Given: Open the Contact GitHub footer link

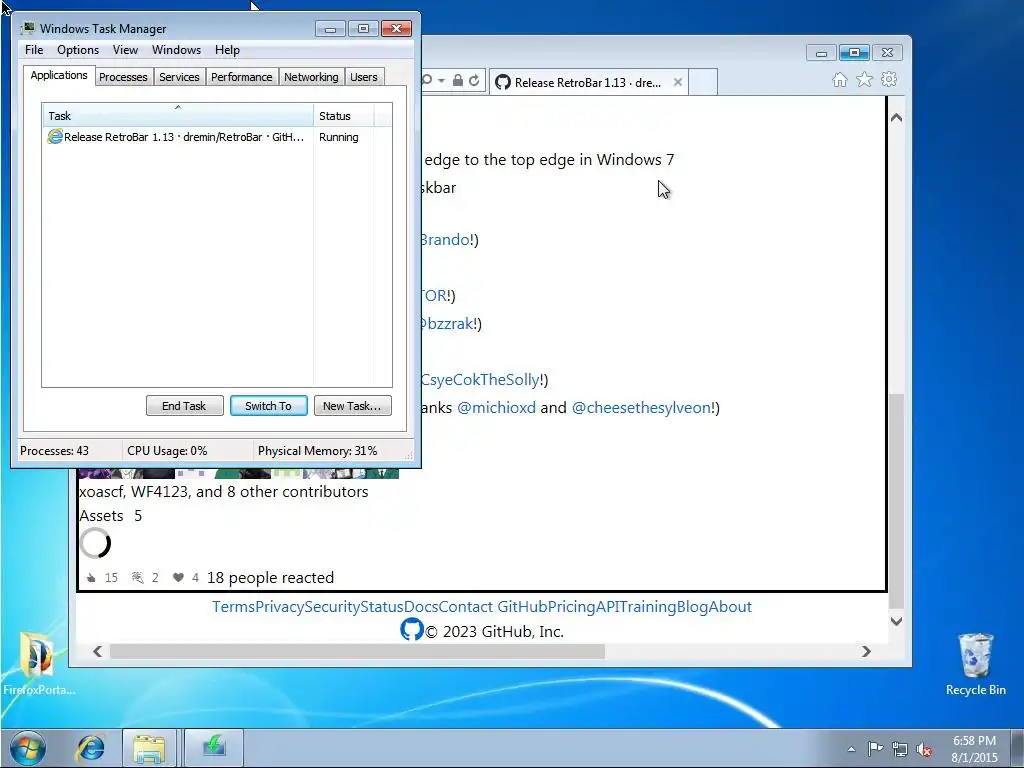Looking at the screenshot, I should click(492, 607).
